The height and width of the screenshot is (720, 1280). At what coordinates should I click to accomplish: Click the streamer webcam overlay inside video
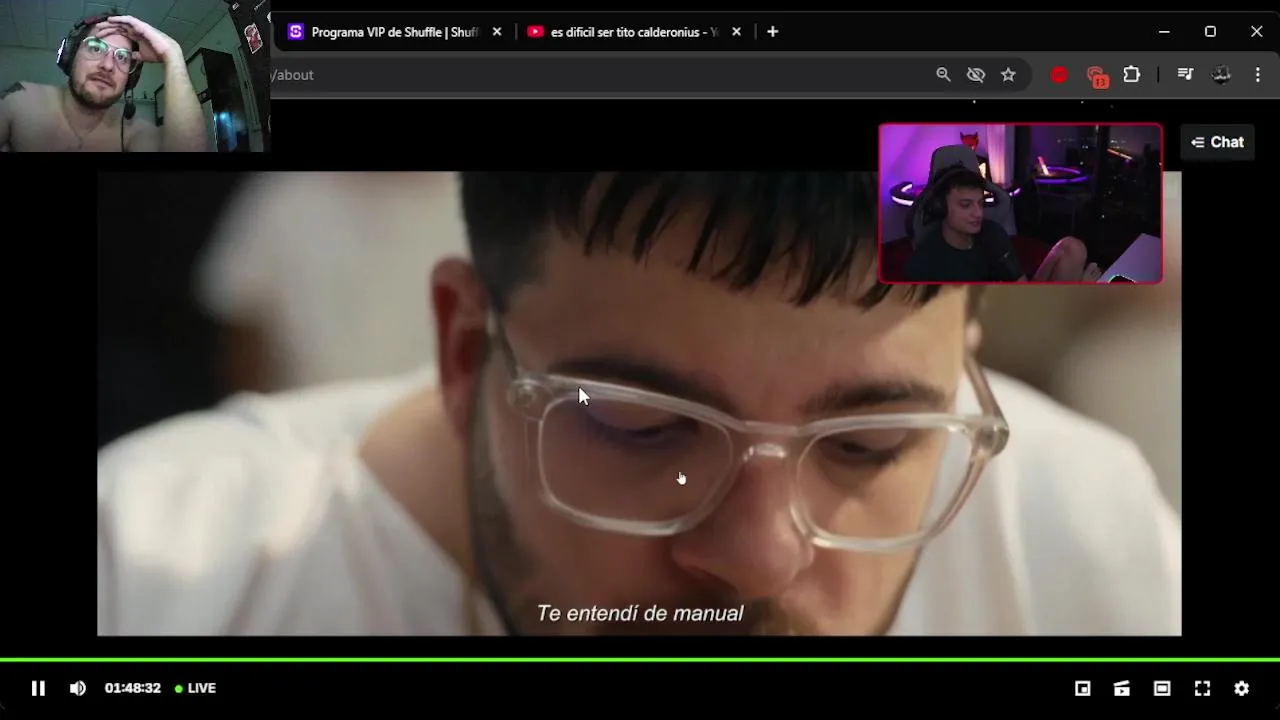pyautogui.click(x=1020, y=204)
